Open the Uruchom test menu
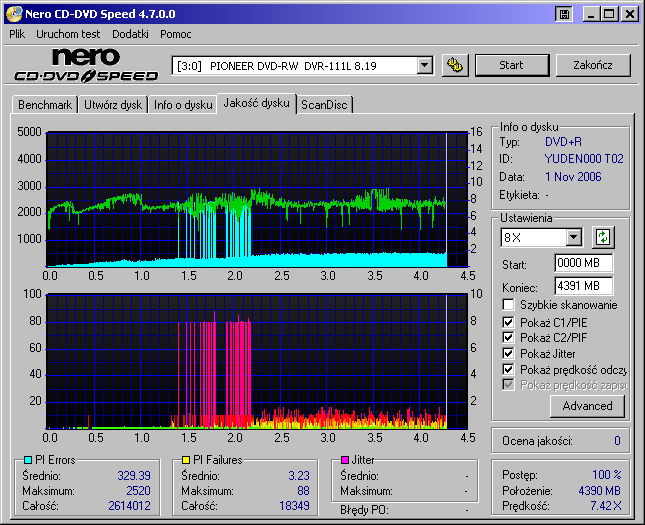Screen dimensions: 645x525 (x=68, y=34)
